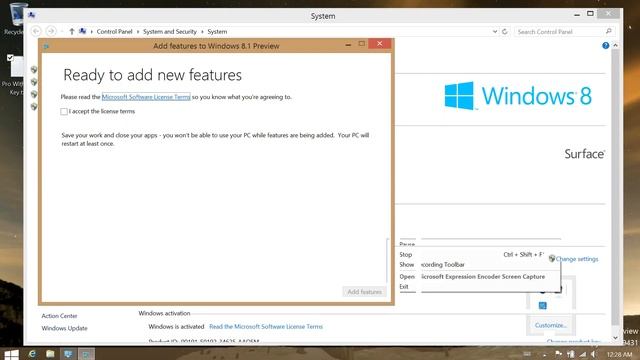
Task: Click the scroll up arrow in System window
Action: tap(616, 46)
